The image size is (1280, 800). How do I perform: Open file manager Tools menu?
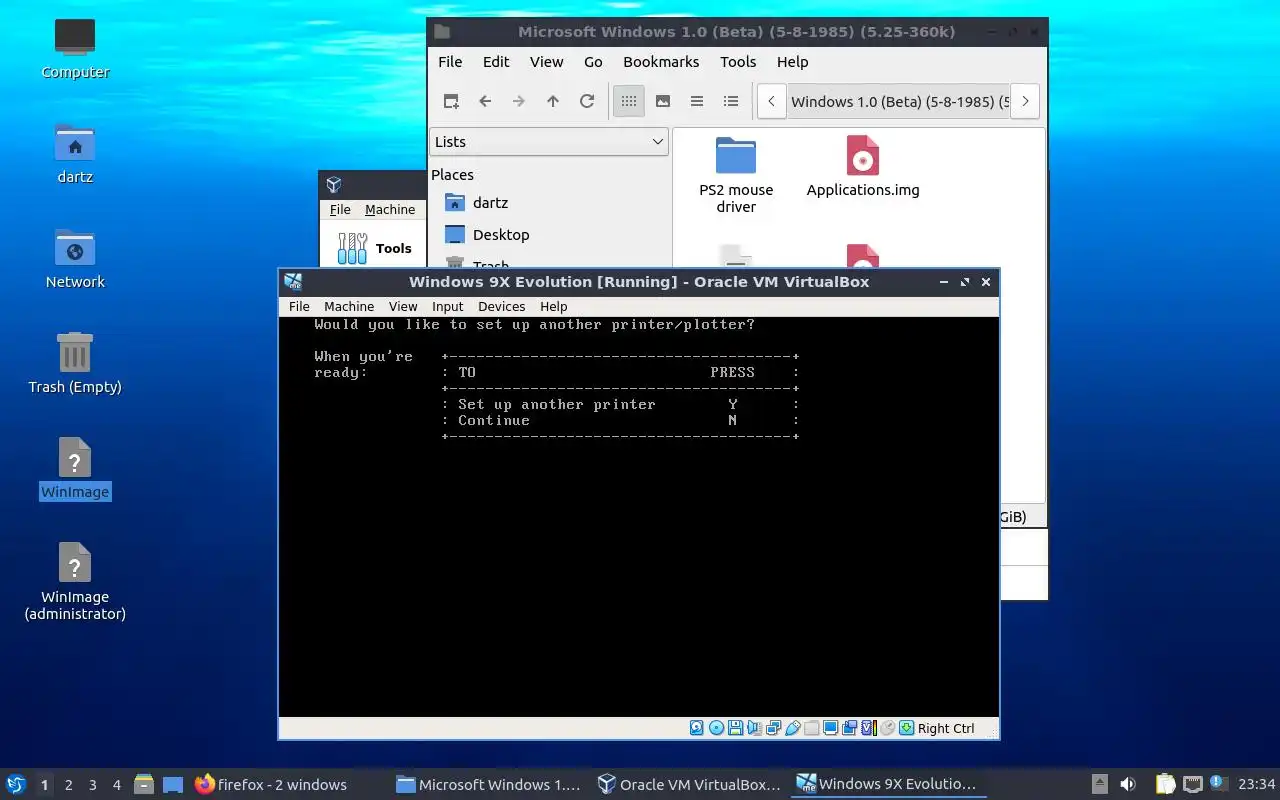pos(738,62)
